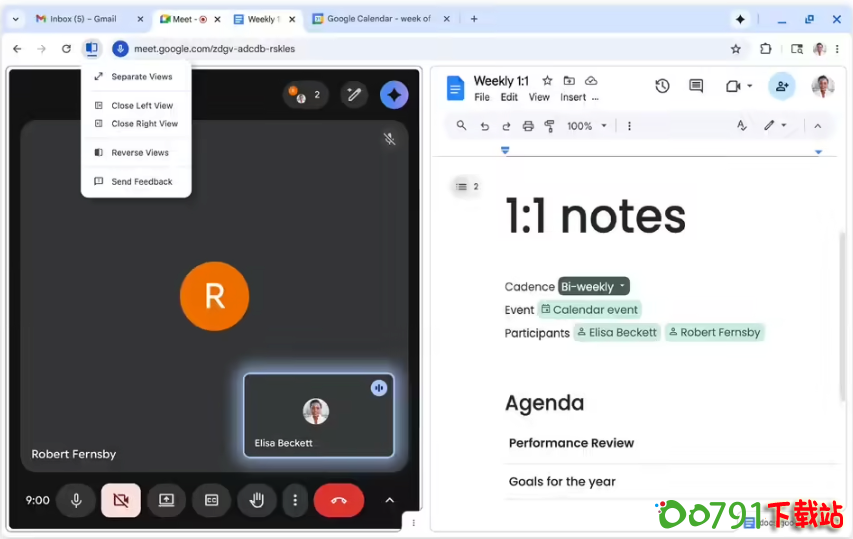Viewport: 853px width, 539px height.
Task: Select Reverse Views from split menu
Action: [x=139, y=153]
